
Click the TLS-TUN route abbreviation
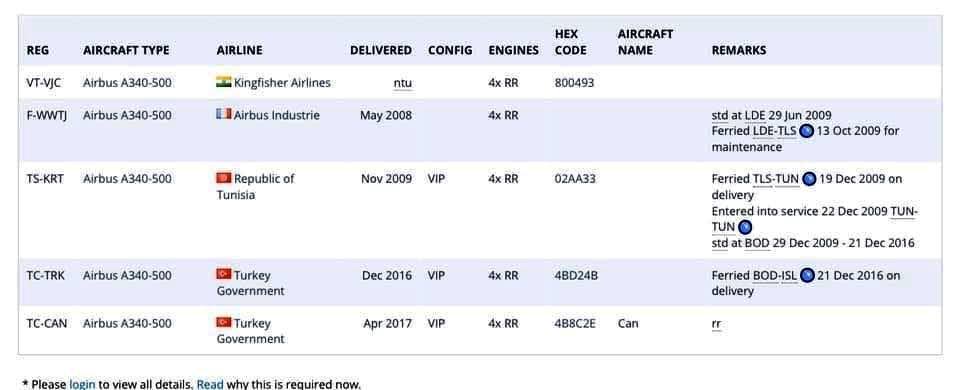point(776,179)
